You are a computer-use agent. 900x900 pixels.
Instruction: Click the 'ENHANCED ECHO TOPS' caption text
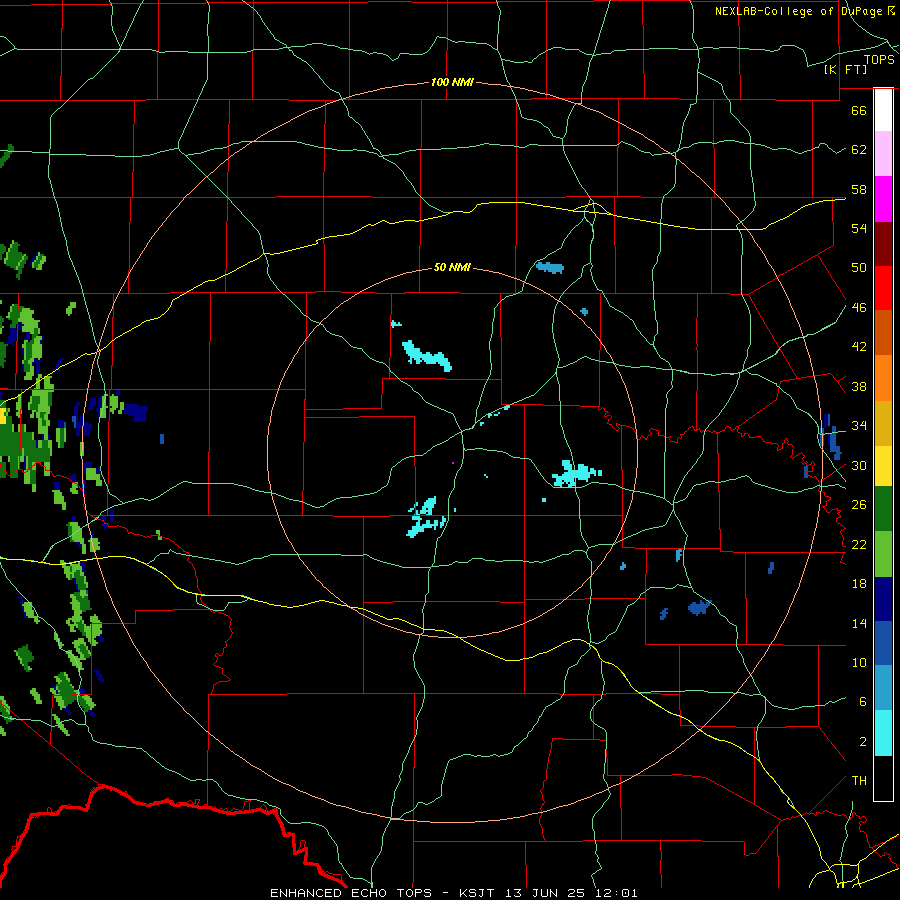tap(350, 893)
